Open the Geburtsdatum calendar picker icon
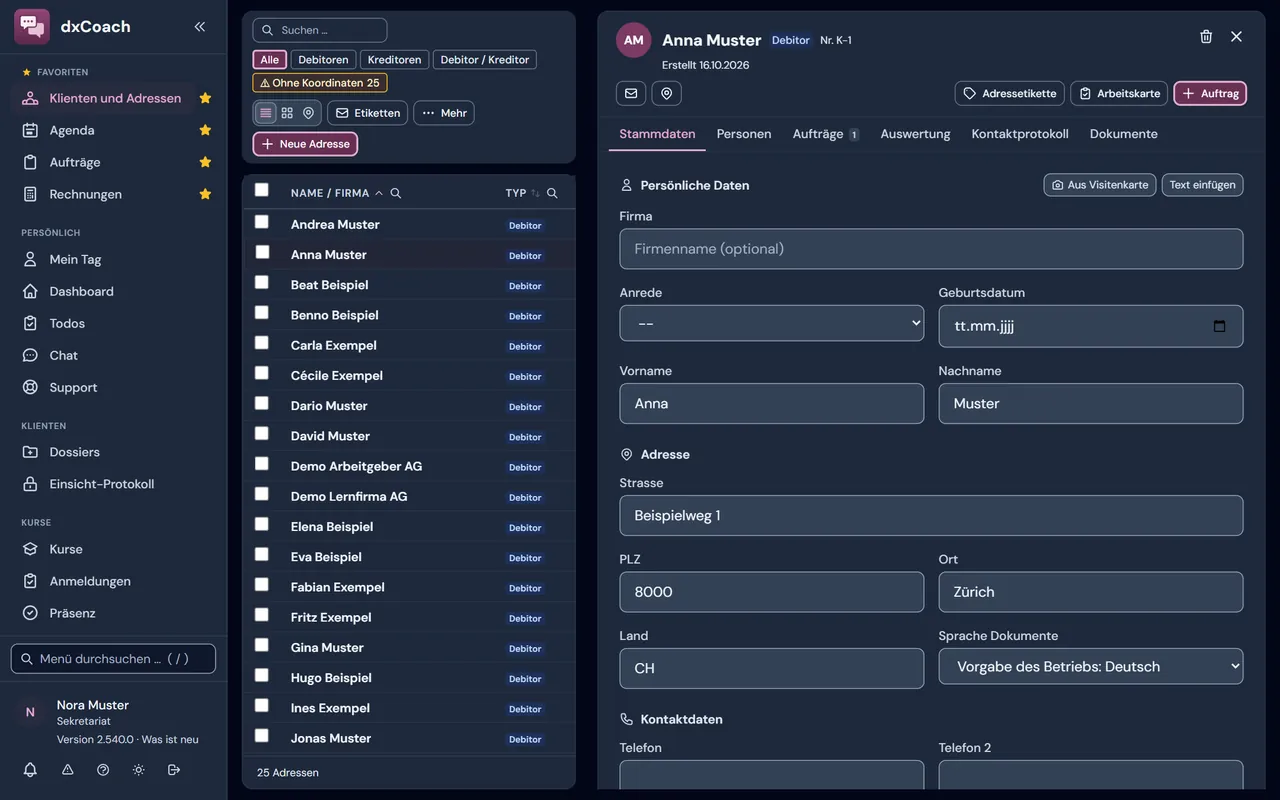1280x800 pixels. (x=1219, y=326)
